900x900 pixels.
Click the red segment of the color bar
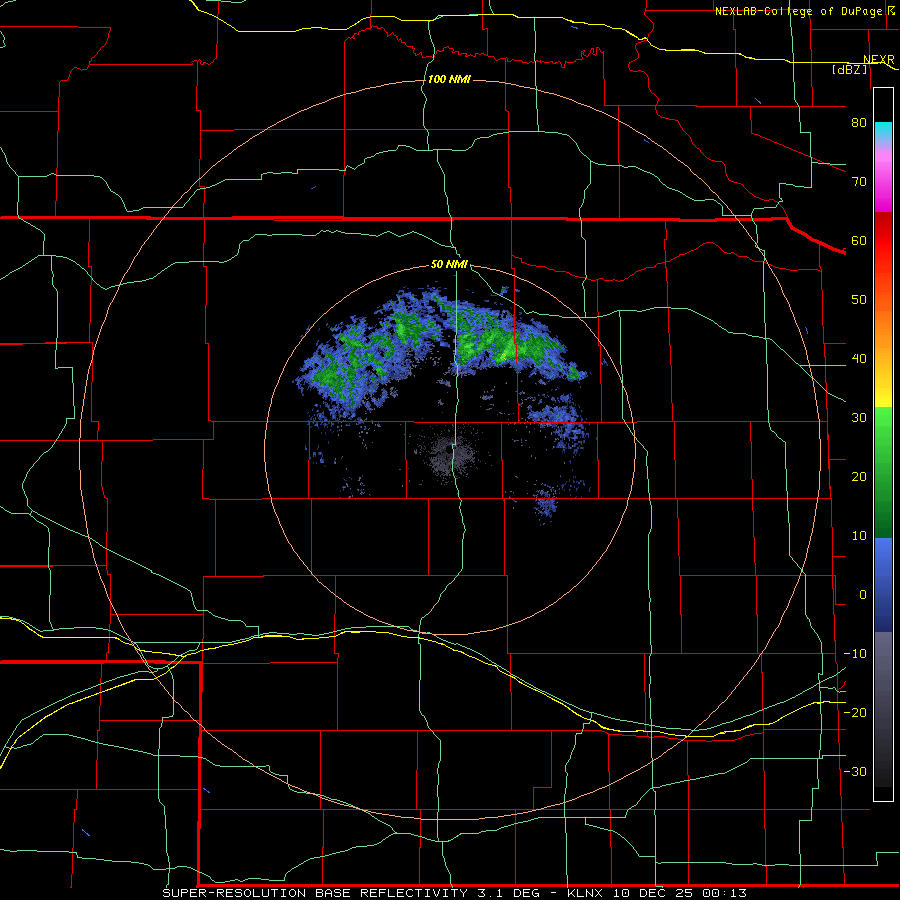883,241
